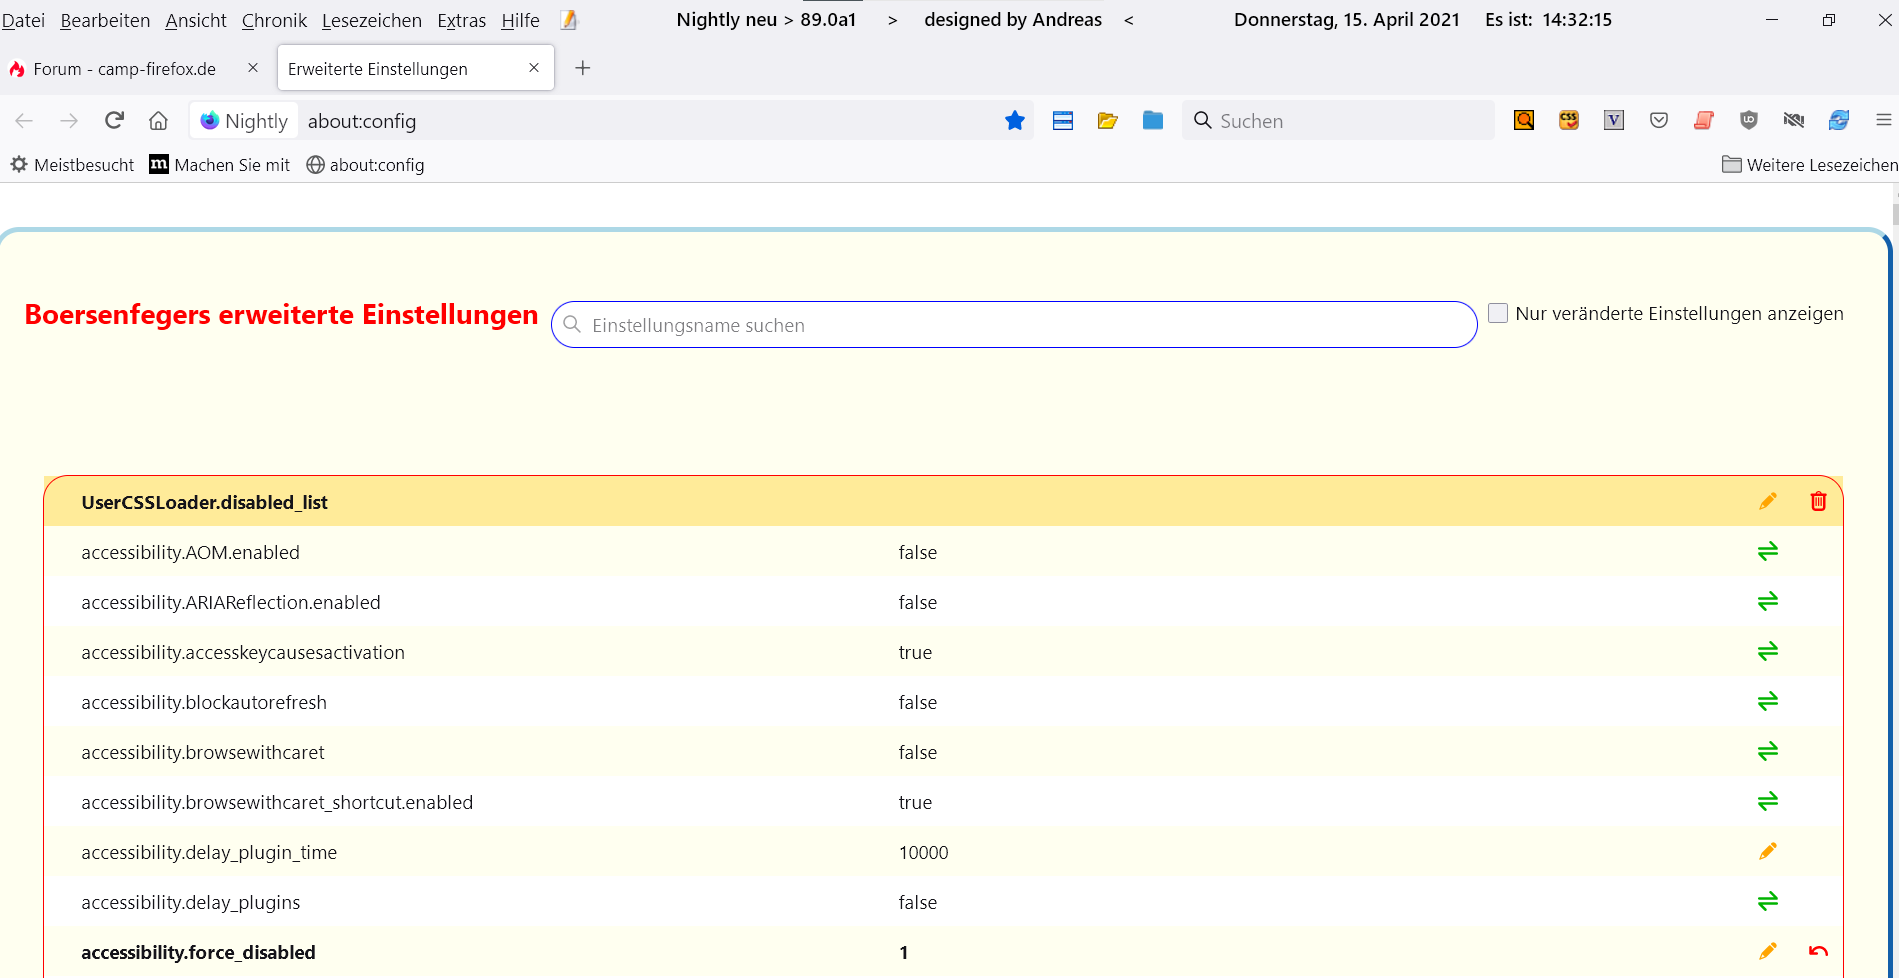This screenshot has width=1899, height=978.
Task: Go to the home page
Action: 158,121
